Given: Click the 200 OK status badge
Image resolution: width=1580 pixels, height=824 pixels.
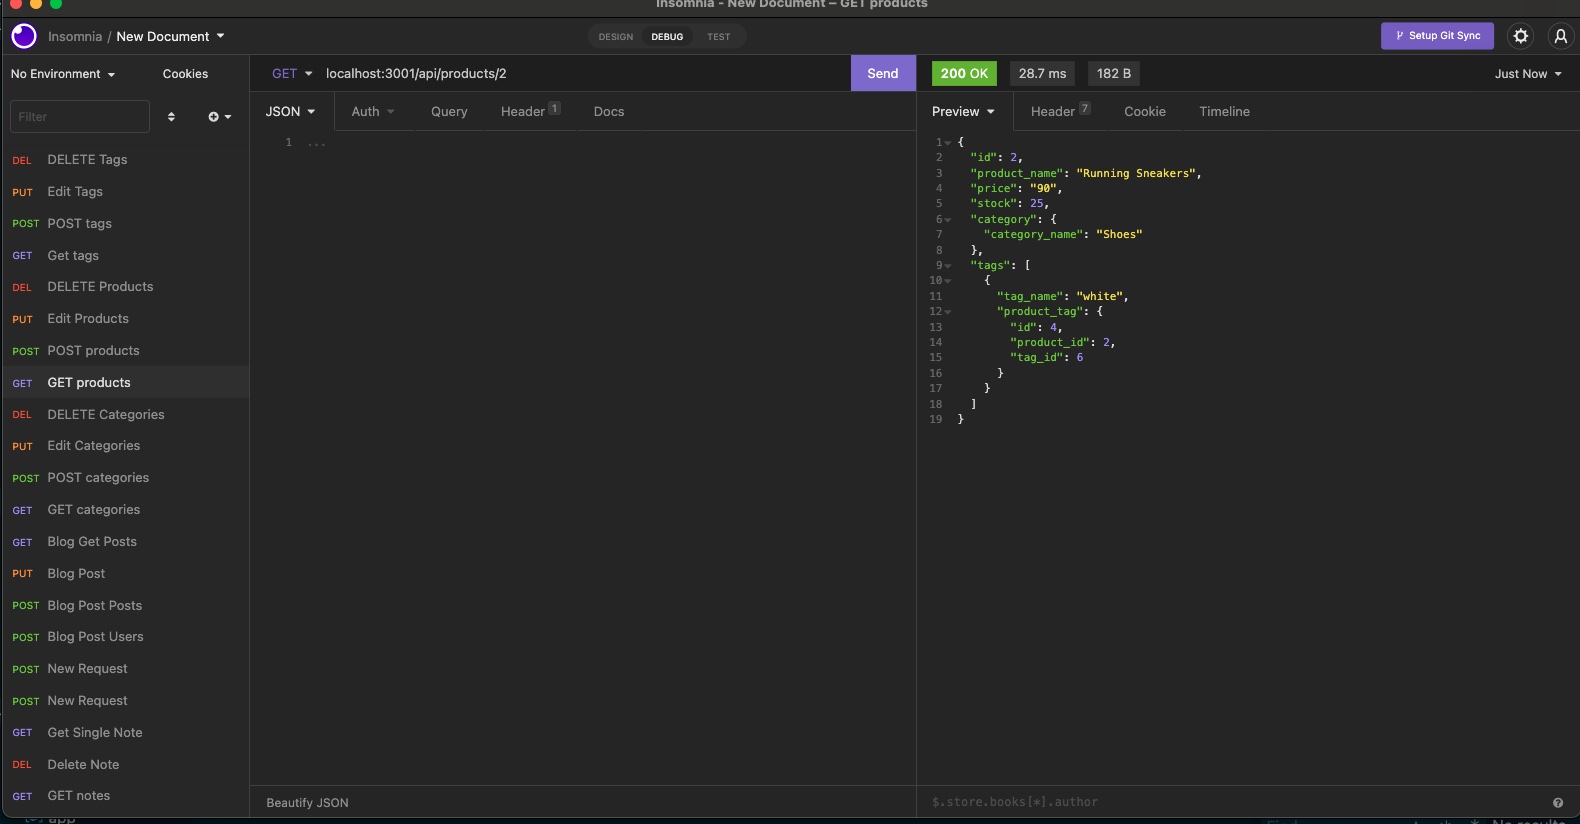Looking at the screenshot, I should click(x=964, y=73).
